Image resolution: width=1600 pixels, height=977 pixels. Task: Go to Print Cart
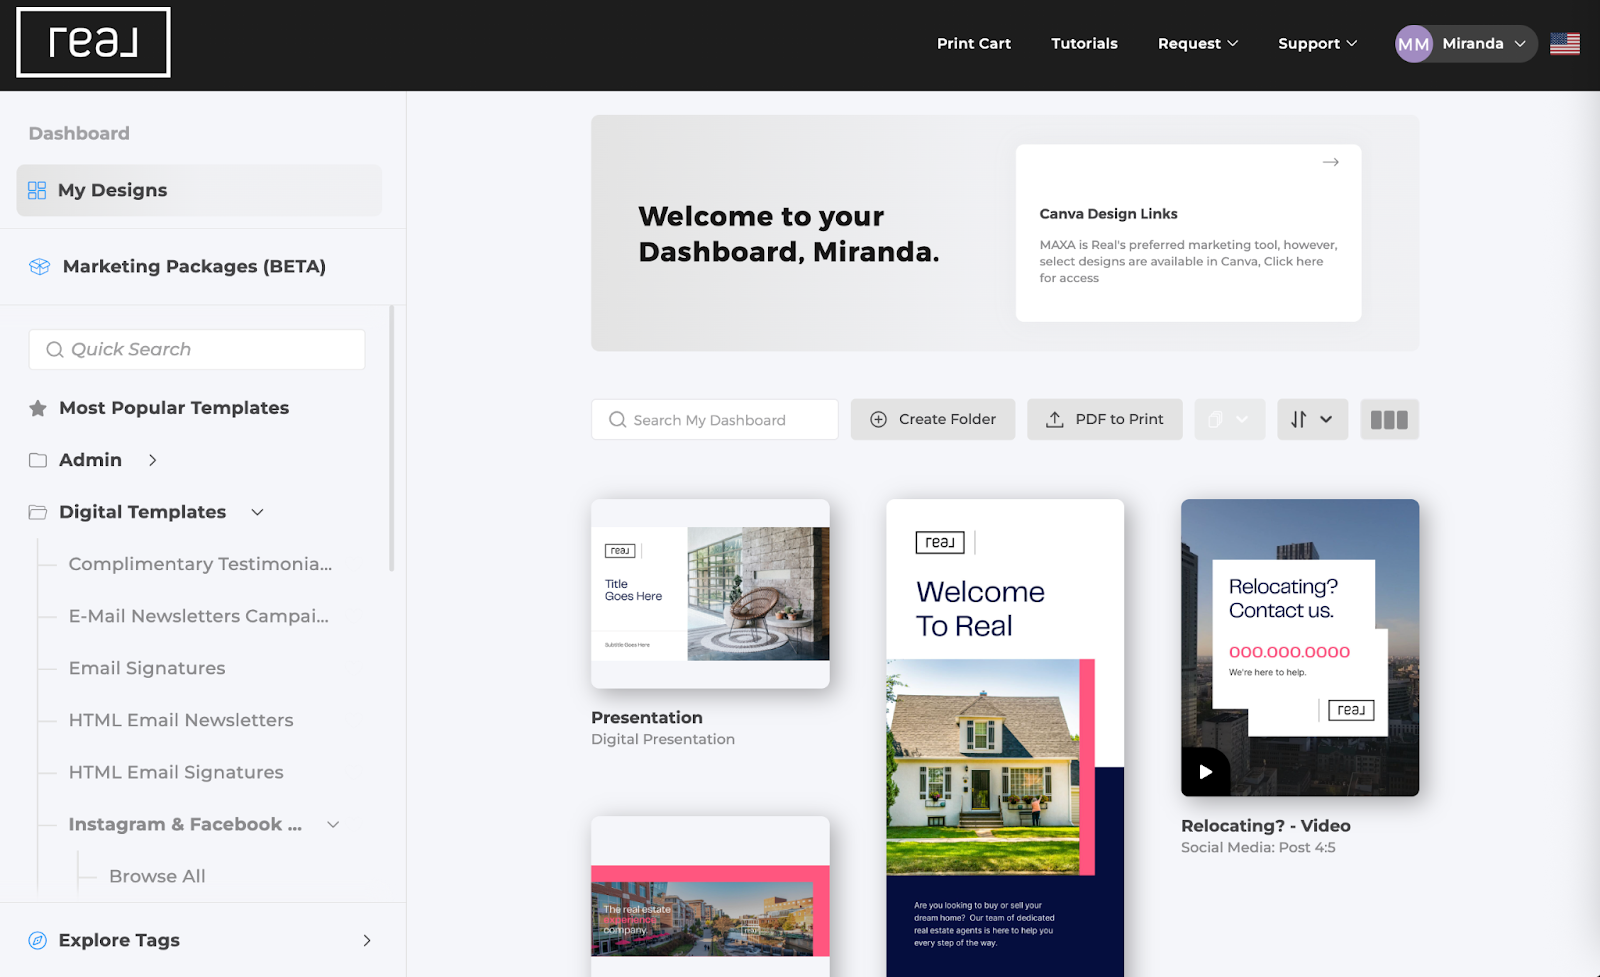[x=973, y=44]
